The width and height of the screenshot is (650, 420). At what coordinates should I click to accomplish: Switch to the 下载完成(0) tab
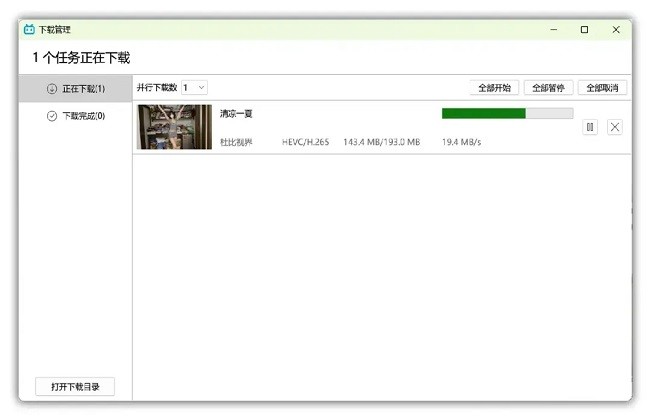(83, 116)
